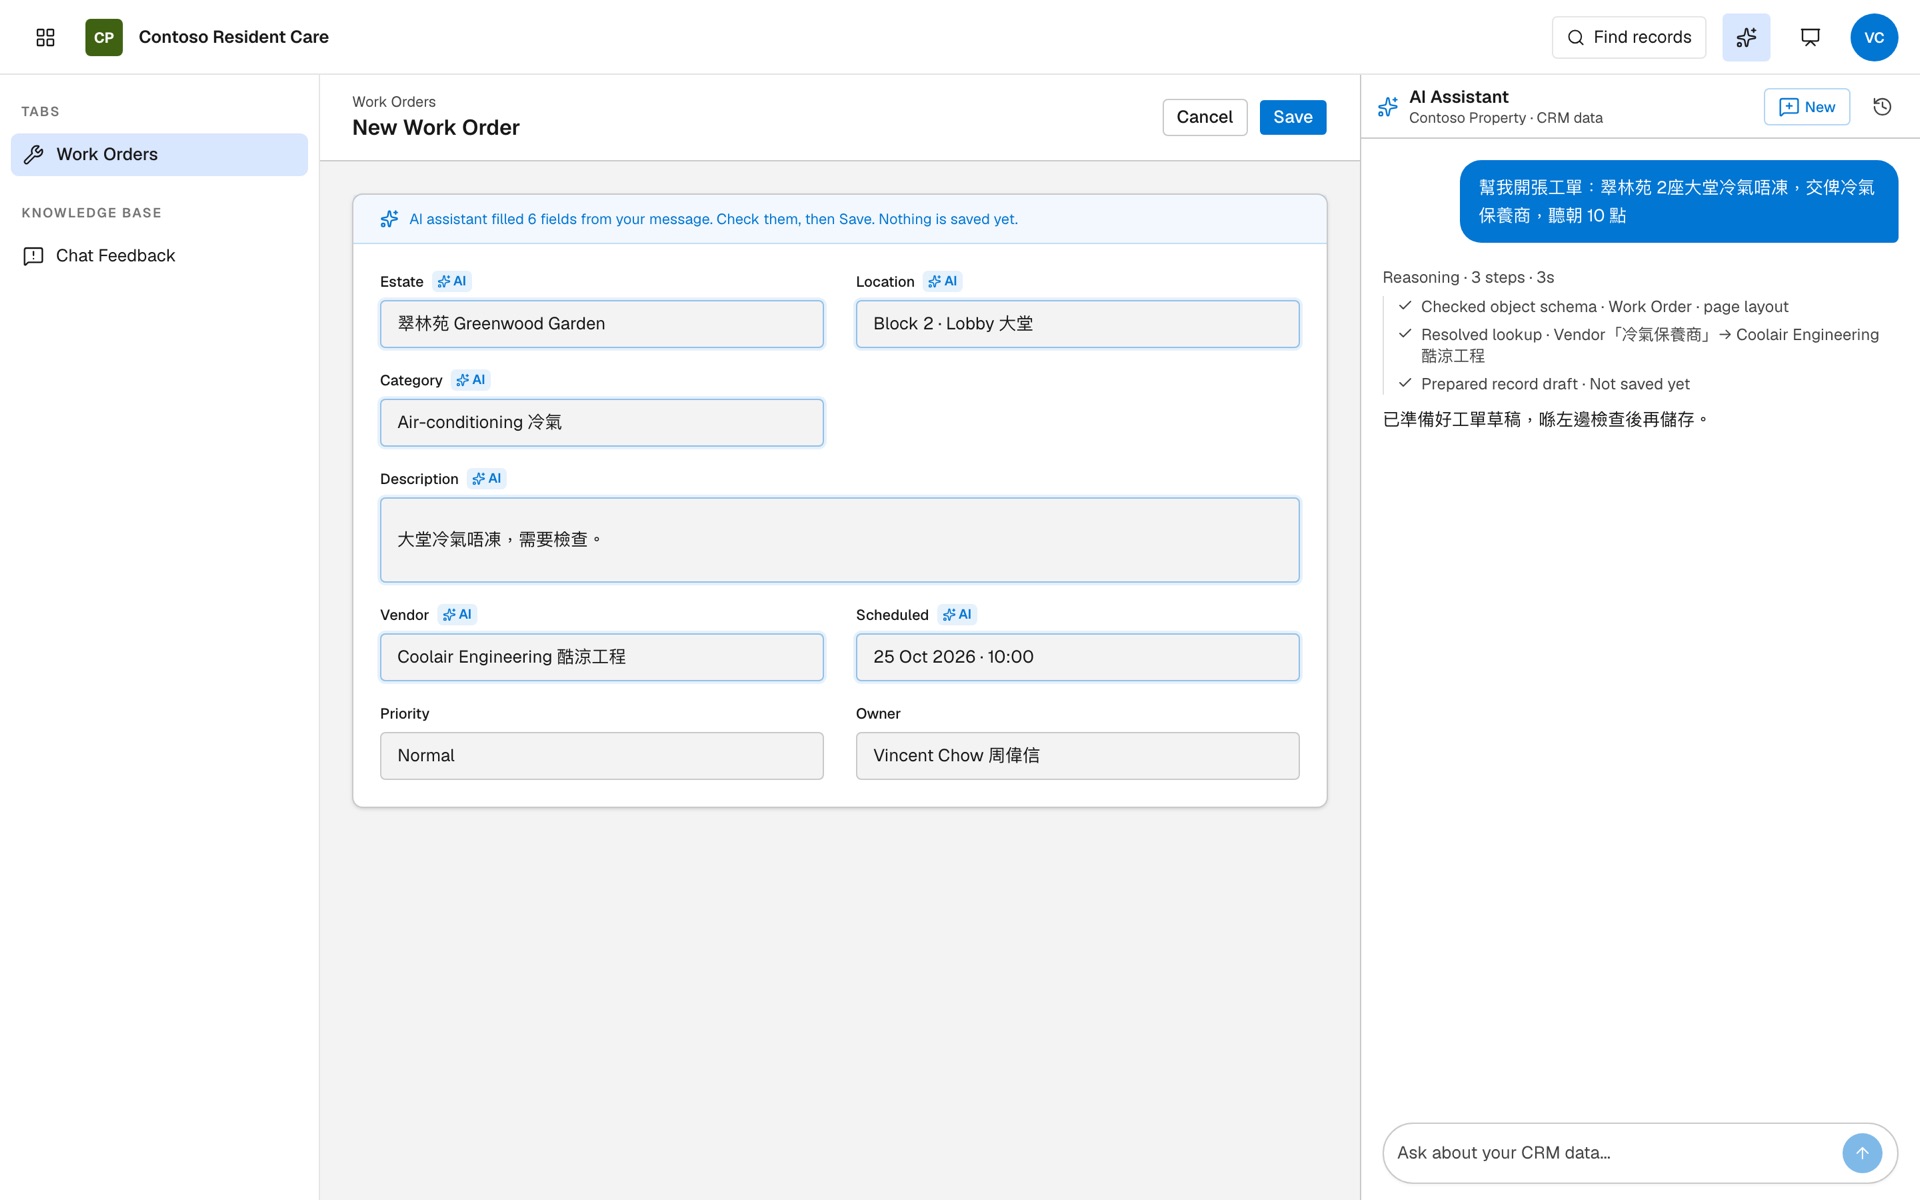
Task: Click Find records search button
Action: (1628, 37)
